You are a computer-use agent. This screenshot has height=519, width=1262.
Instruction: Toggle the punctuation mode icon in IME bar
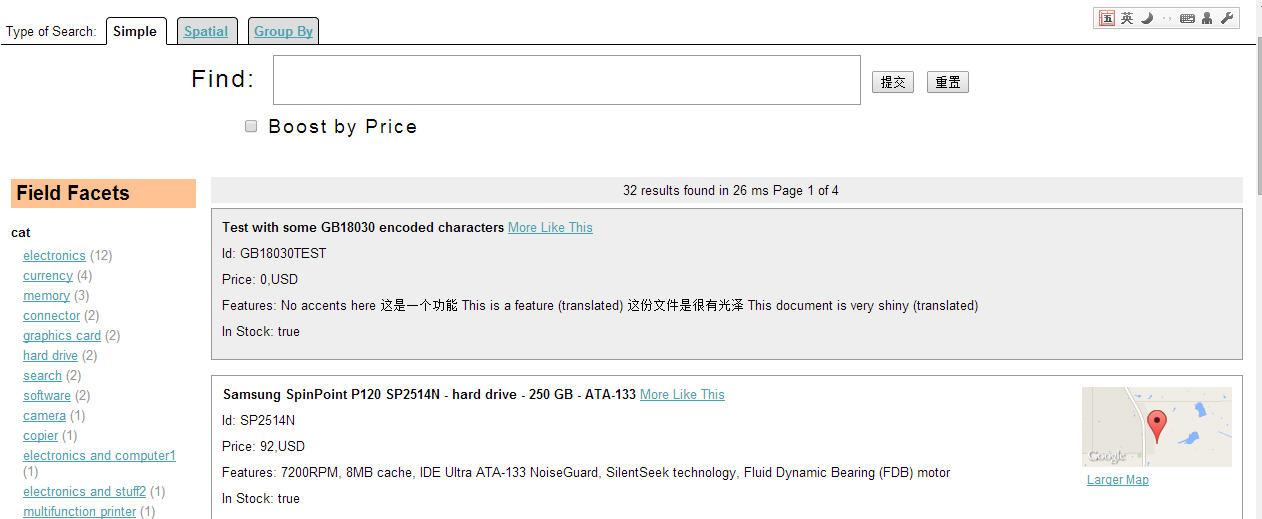click(x=1167, y=18)
